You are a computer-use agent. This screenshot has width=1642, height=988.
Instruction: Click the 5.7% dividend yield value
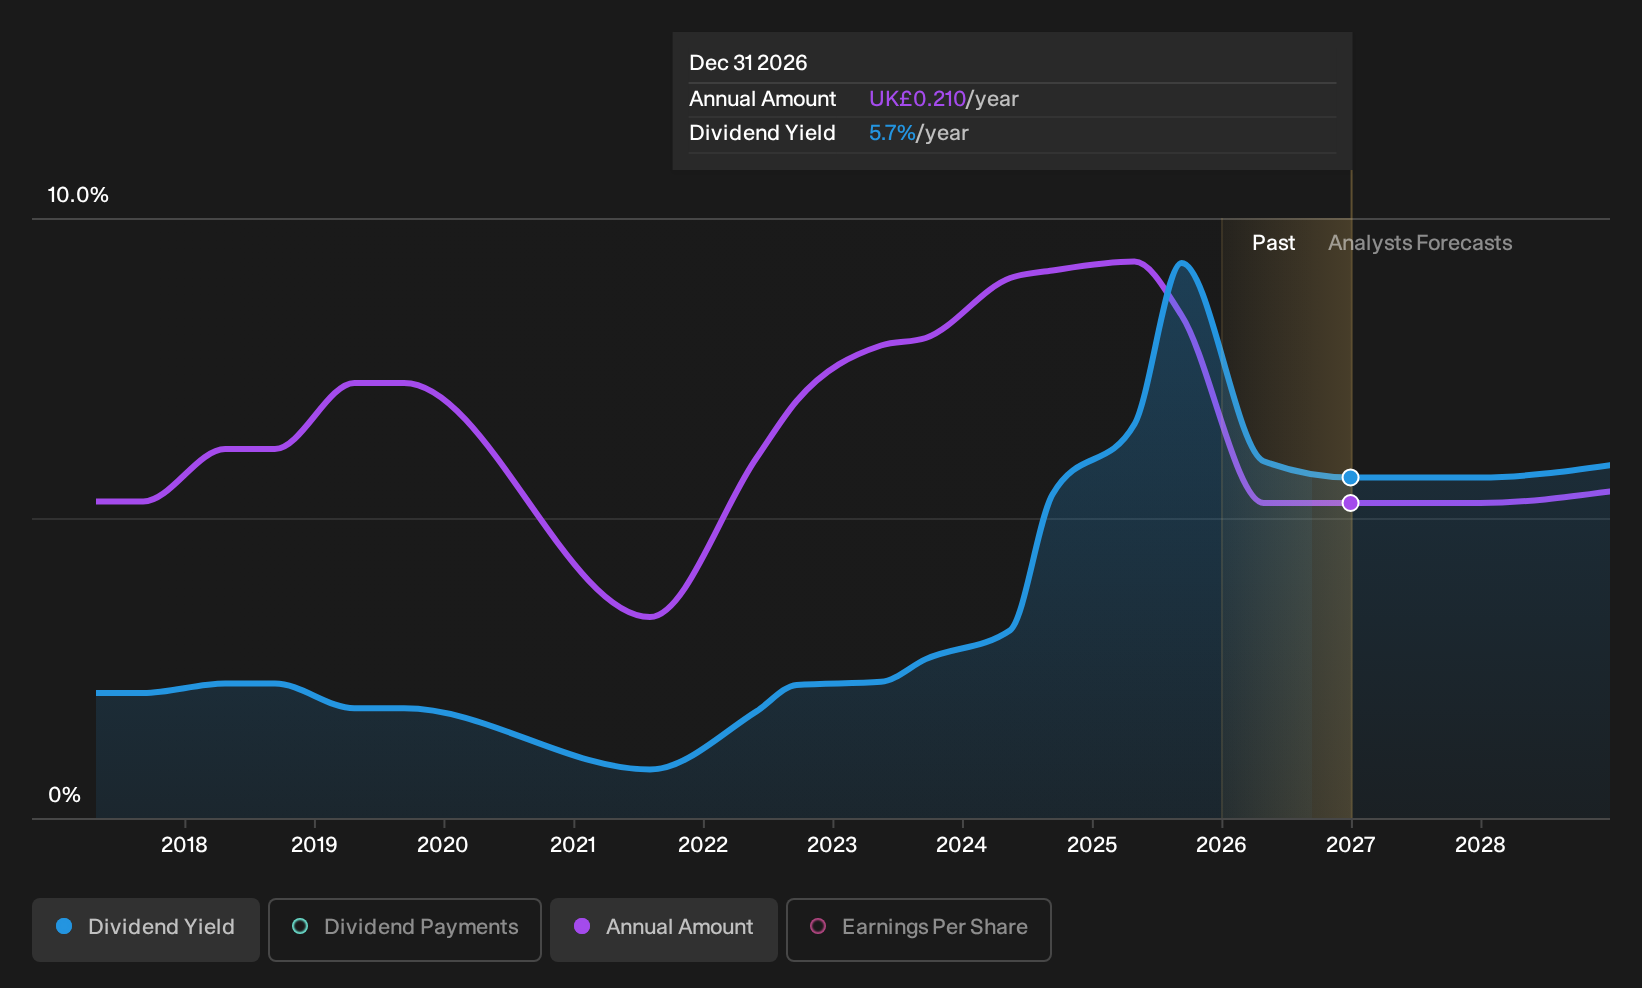point(892,133)
